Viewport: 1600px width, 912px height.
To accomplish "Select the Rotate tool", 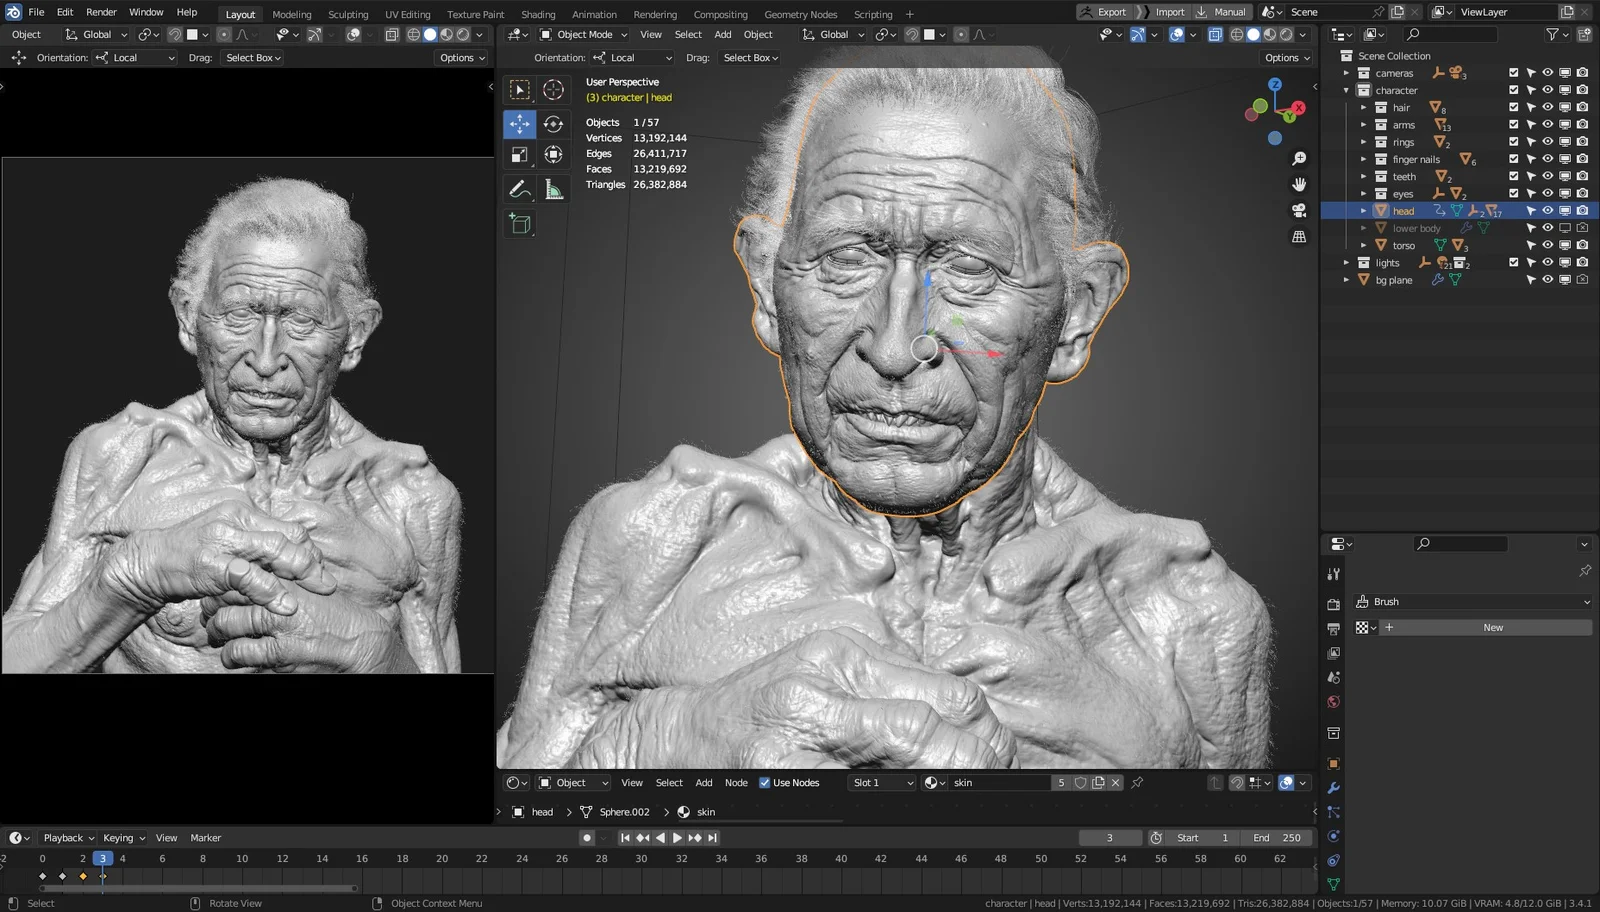I will [x=553, y=124].
